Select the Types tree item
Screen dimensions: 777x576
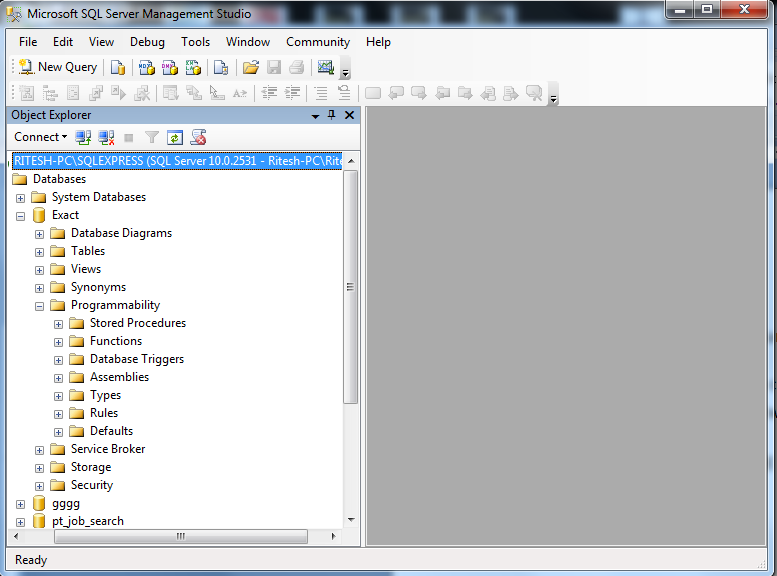(x=106, y=395)
